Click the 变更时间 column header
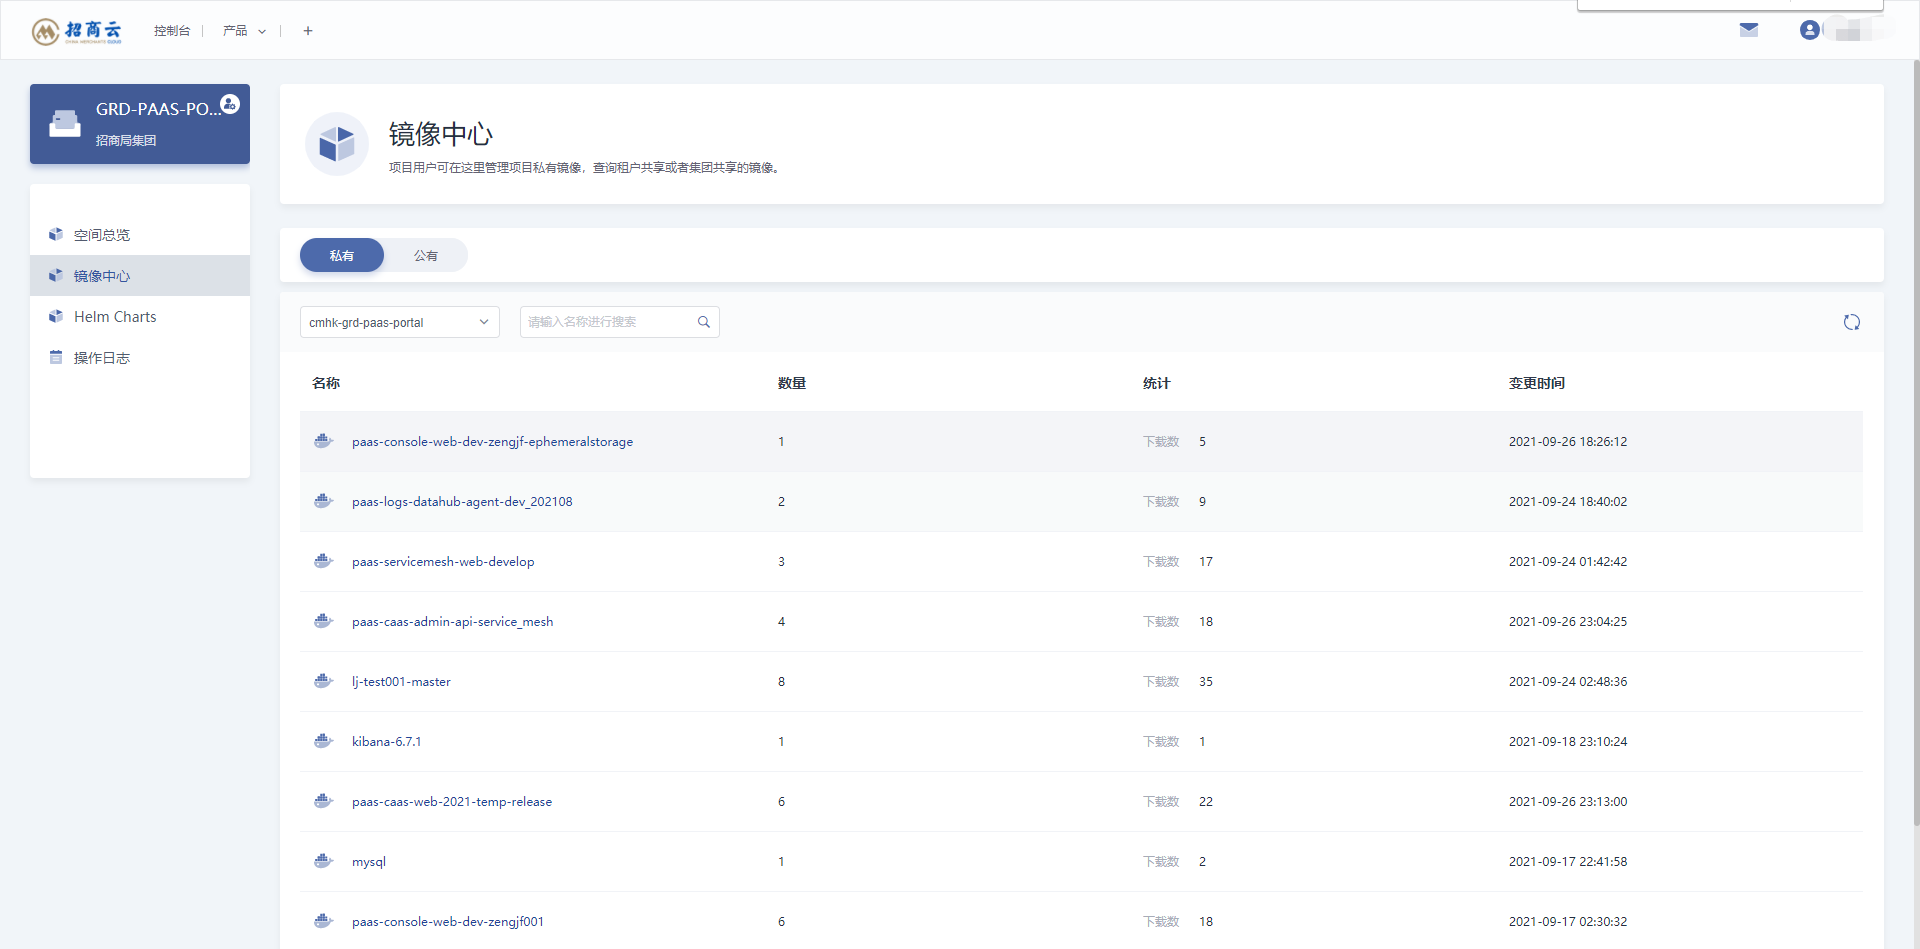 [x=1537, y=383]
